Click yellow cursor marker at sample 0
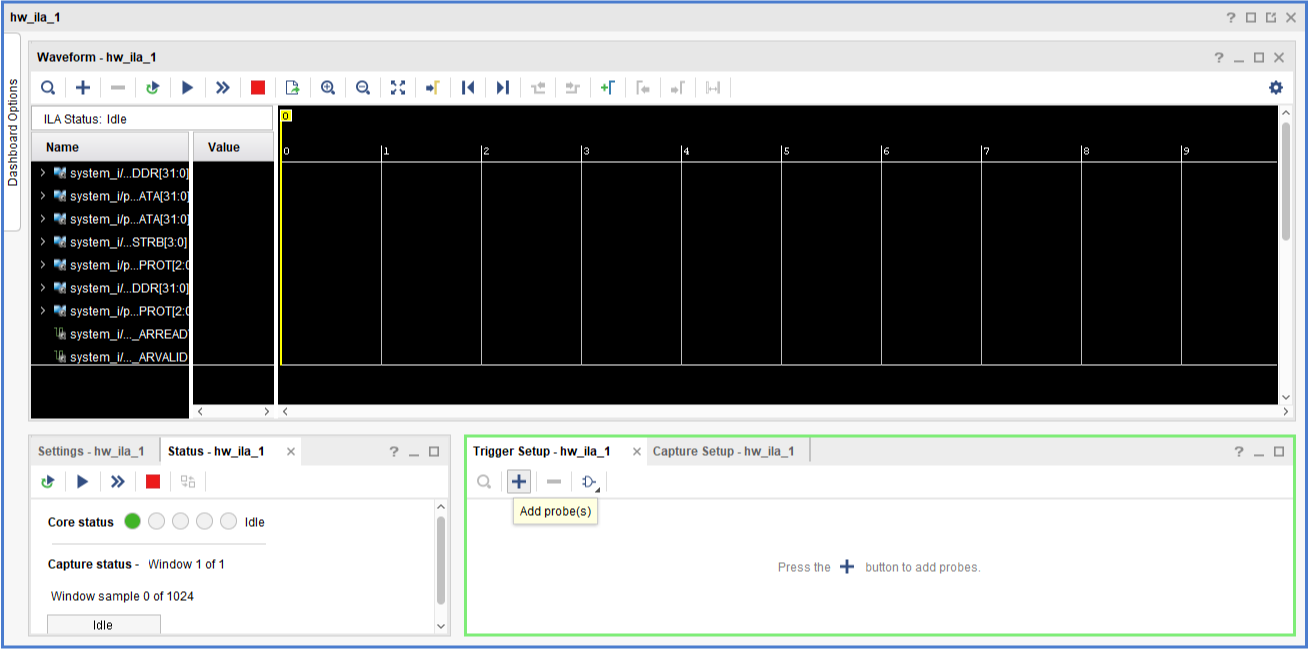This screenshot has height=651, width=1310. coord(286,116)
